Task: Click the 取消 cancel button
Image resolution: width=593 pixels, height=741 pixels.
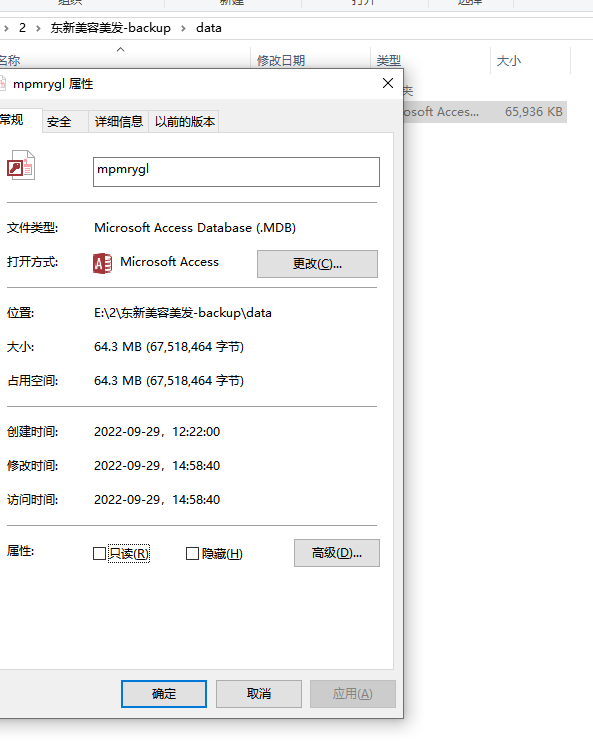Action: [259, 694]
